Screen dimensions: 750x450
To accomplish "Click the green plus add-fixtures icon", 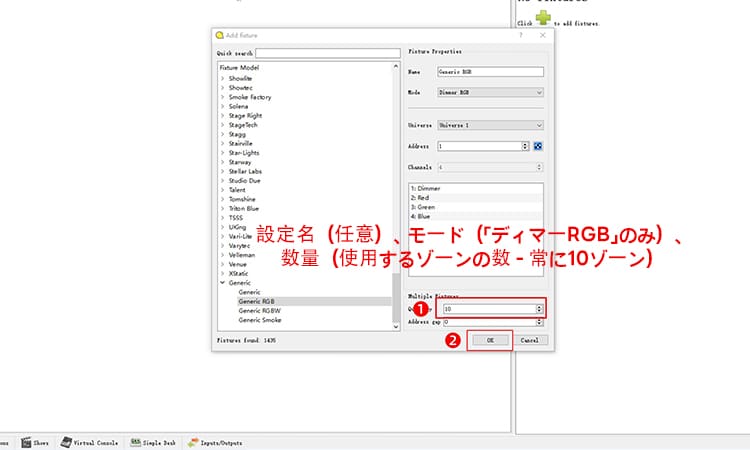I will tap(543, 18).
